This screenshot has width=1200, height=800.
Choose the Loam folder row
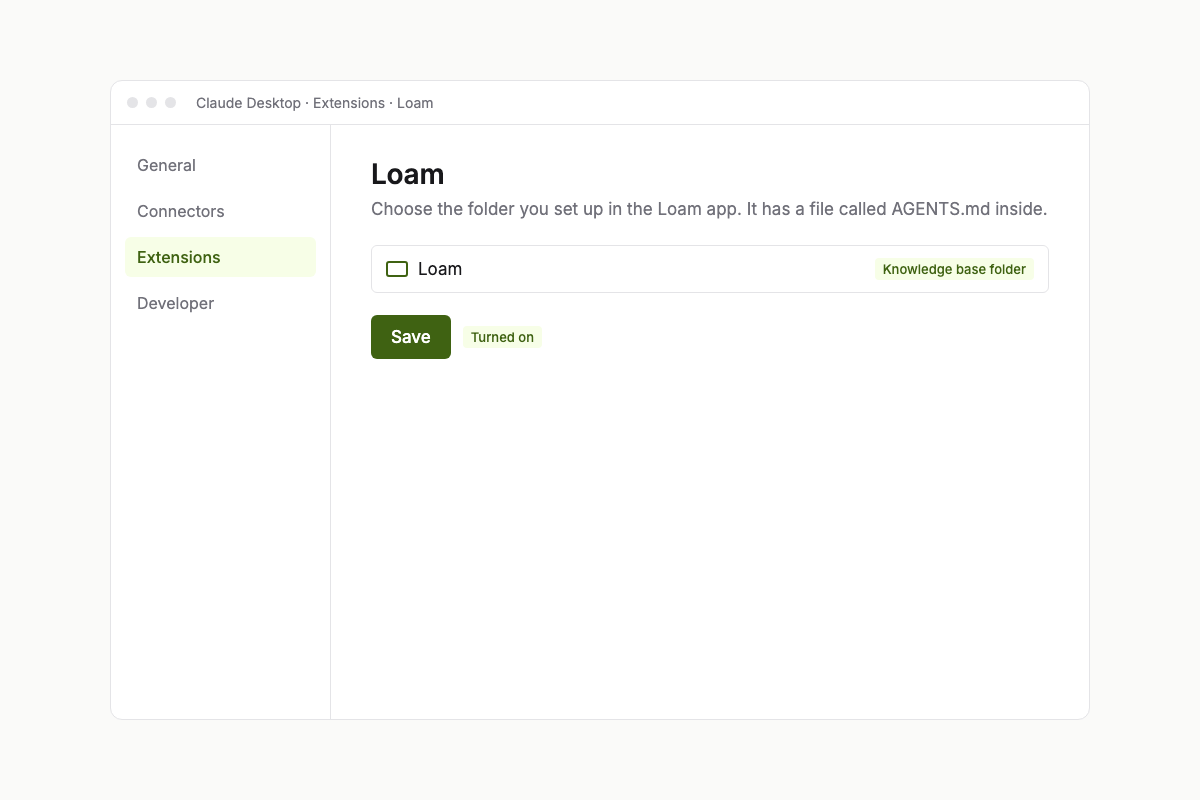pyautogui.click(x=710, y=269)
